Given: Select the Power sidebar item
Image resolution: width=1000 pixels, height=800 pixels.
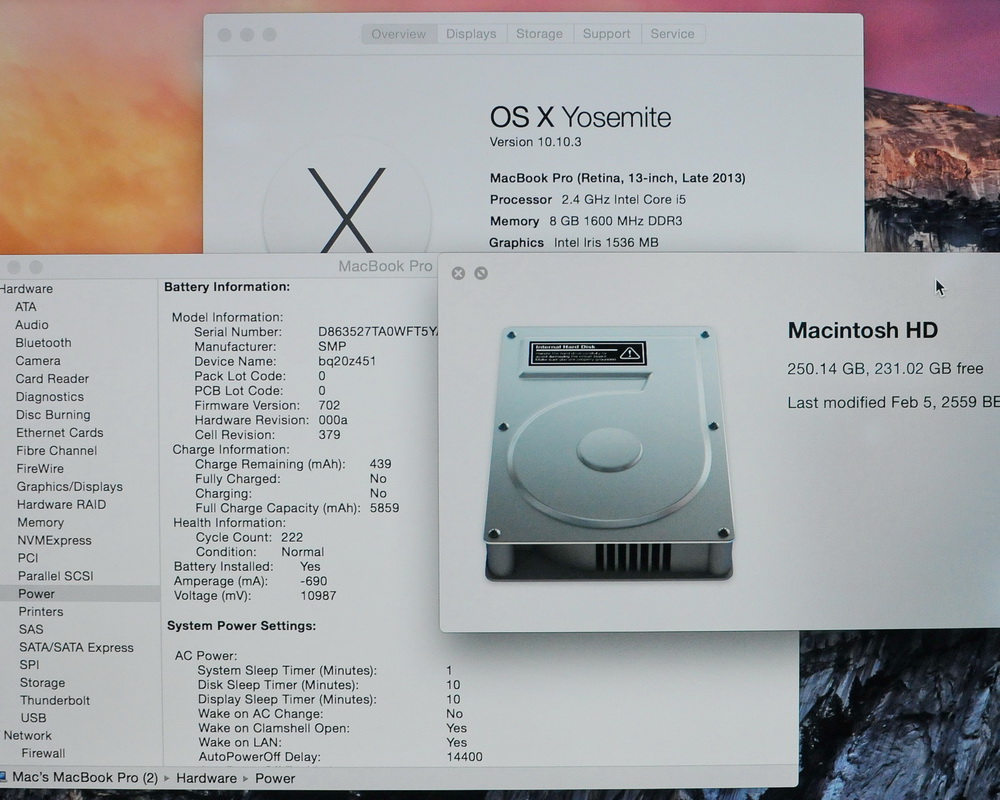Looking at the screenshot, I should point(36,593).
